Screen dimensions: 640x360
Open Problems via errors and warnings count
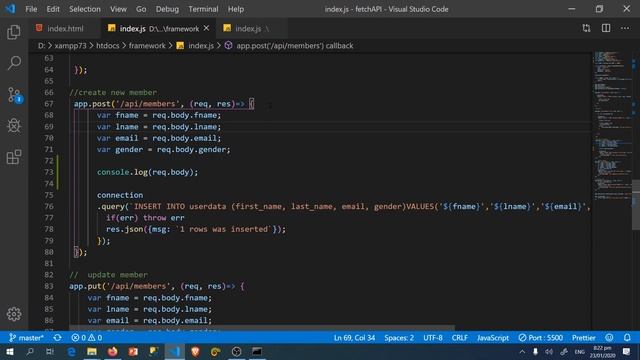coord(87,338)
